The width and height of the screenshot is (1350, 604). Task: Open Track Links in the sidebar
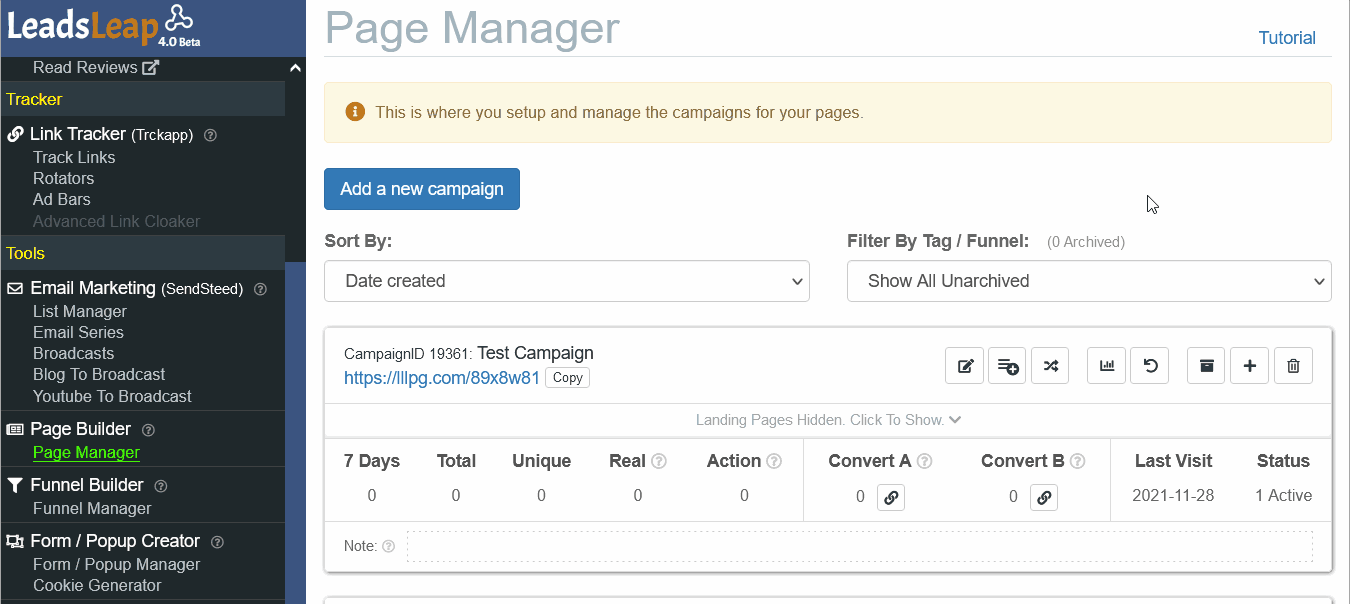(74, 157)
